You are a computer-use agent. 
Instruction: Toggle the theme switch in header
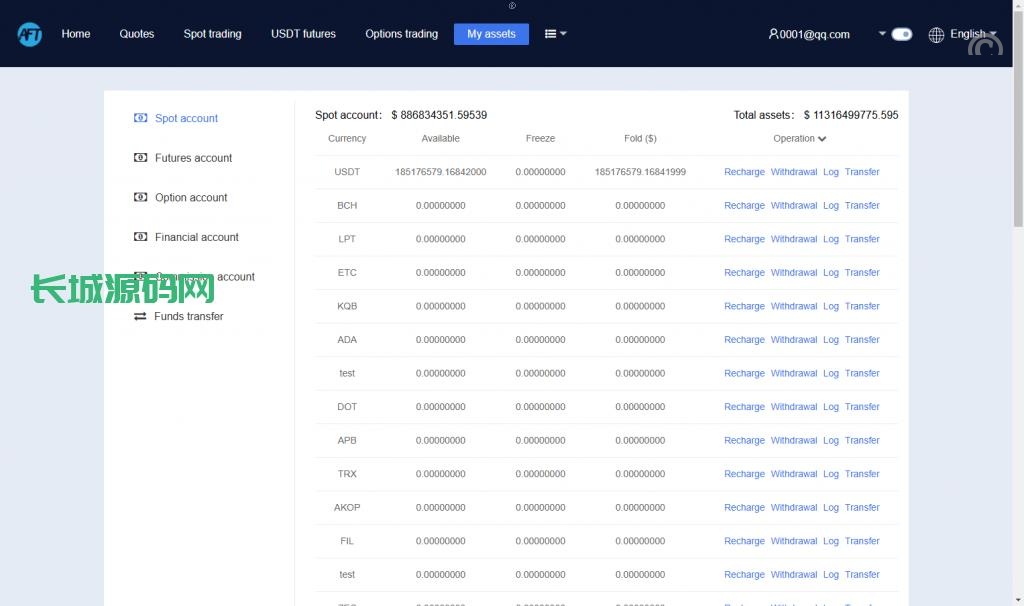pyautogui.click(x=902, y=34)
